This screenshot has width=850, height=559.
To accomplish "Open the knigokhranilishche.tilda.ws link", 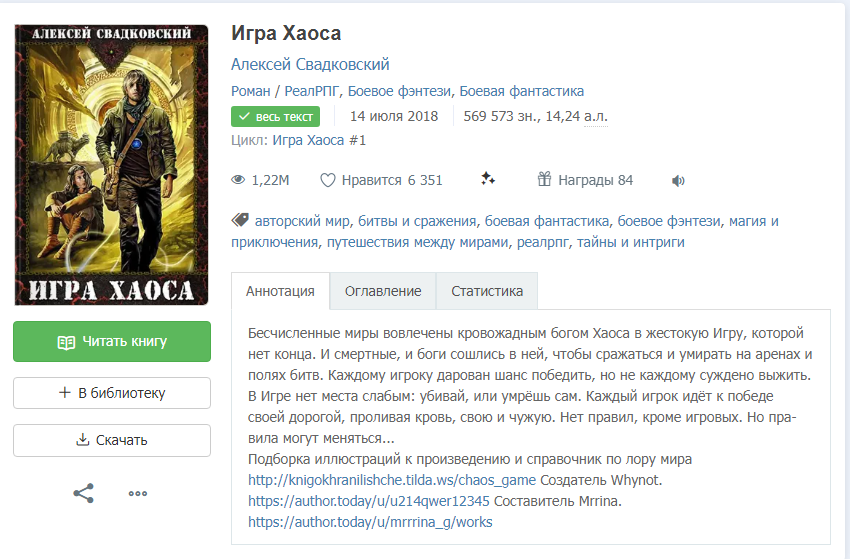I will (392, 480).
